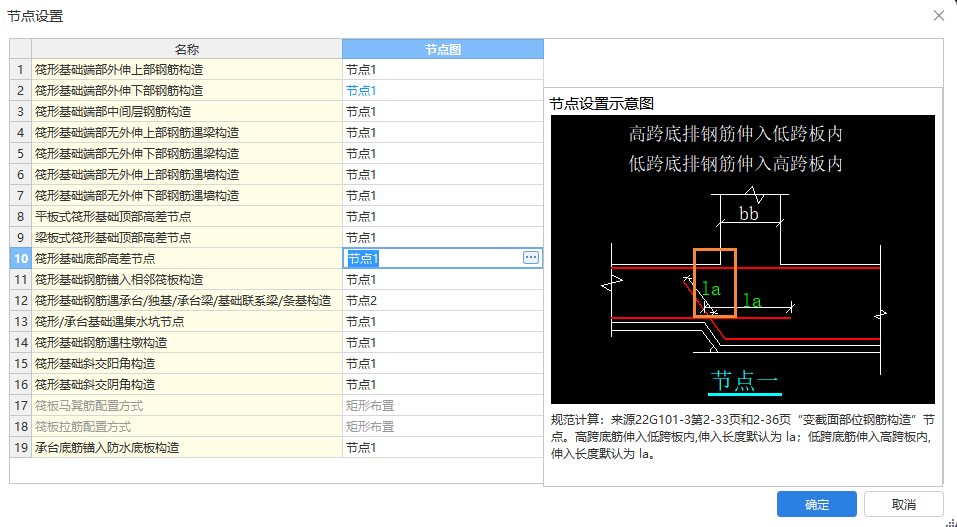Select row 筏形基础钢筋遇柱墩构造
Viewport: 957px width, 527px height.
[187, 342]
